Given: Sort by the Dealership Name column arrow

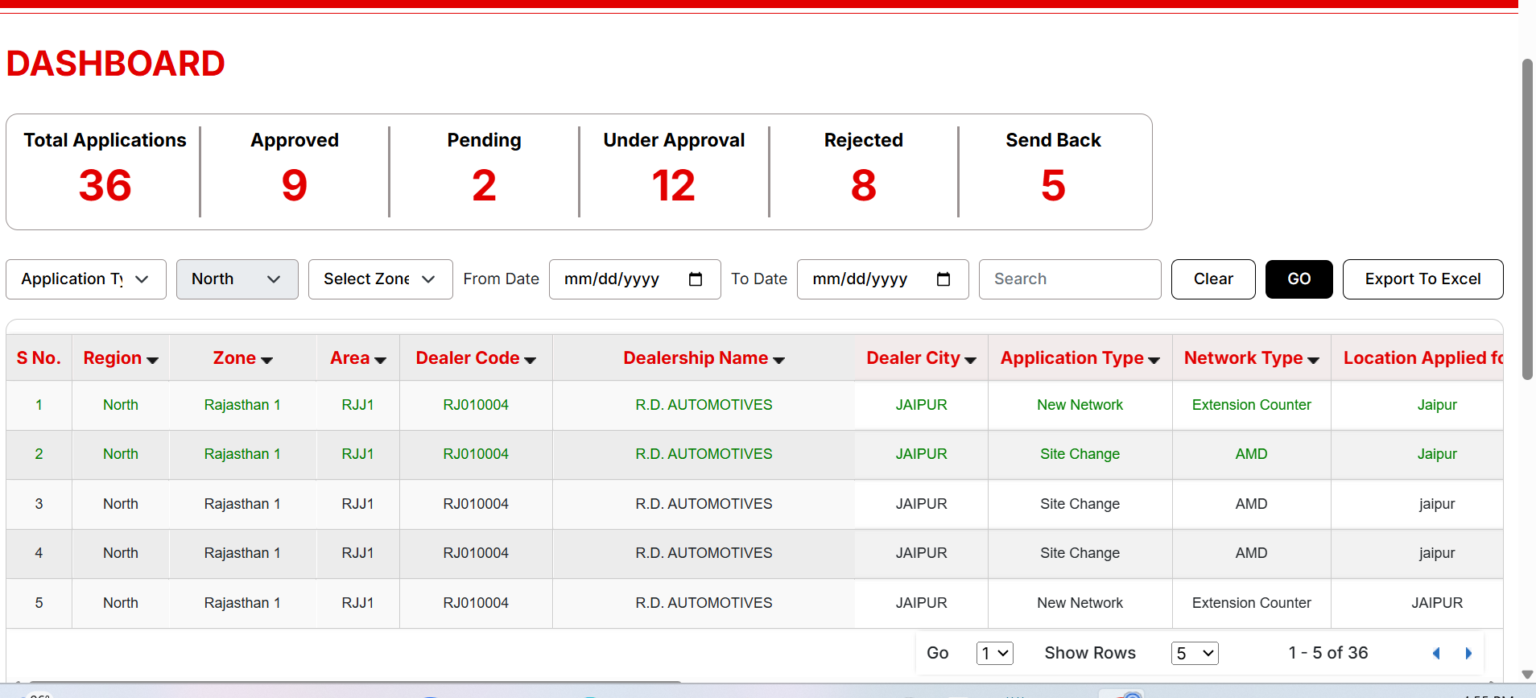Looking at the screenshot, I should (x=779, y=360).
